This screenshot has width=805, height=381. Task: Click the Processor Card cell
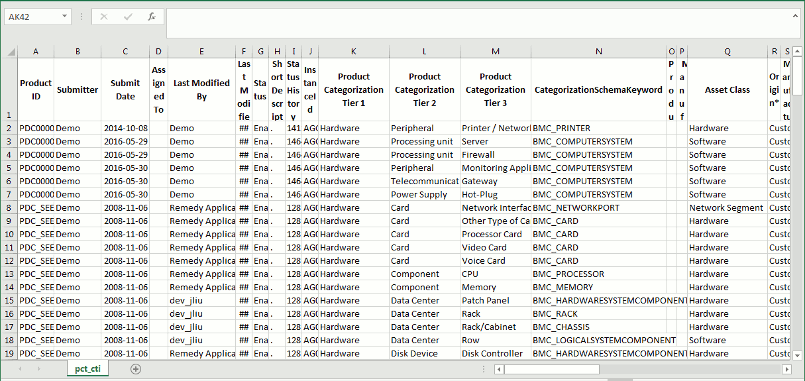pyautogui.click(x=496, y=234)
